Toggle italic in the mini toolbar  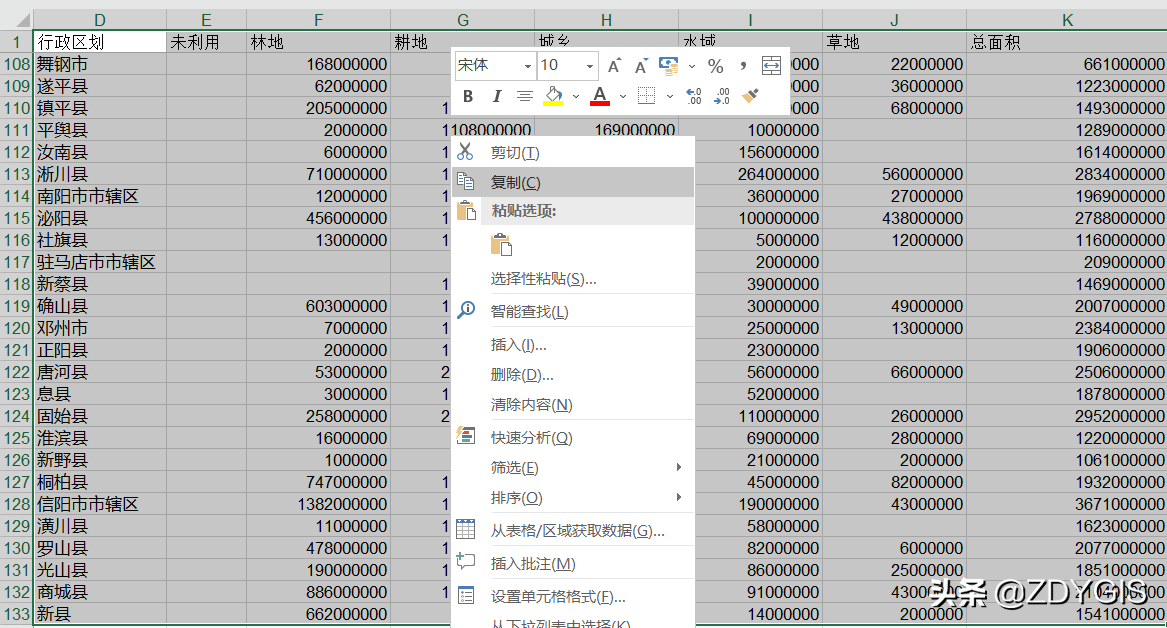tap(496, 96)
